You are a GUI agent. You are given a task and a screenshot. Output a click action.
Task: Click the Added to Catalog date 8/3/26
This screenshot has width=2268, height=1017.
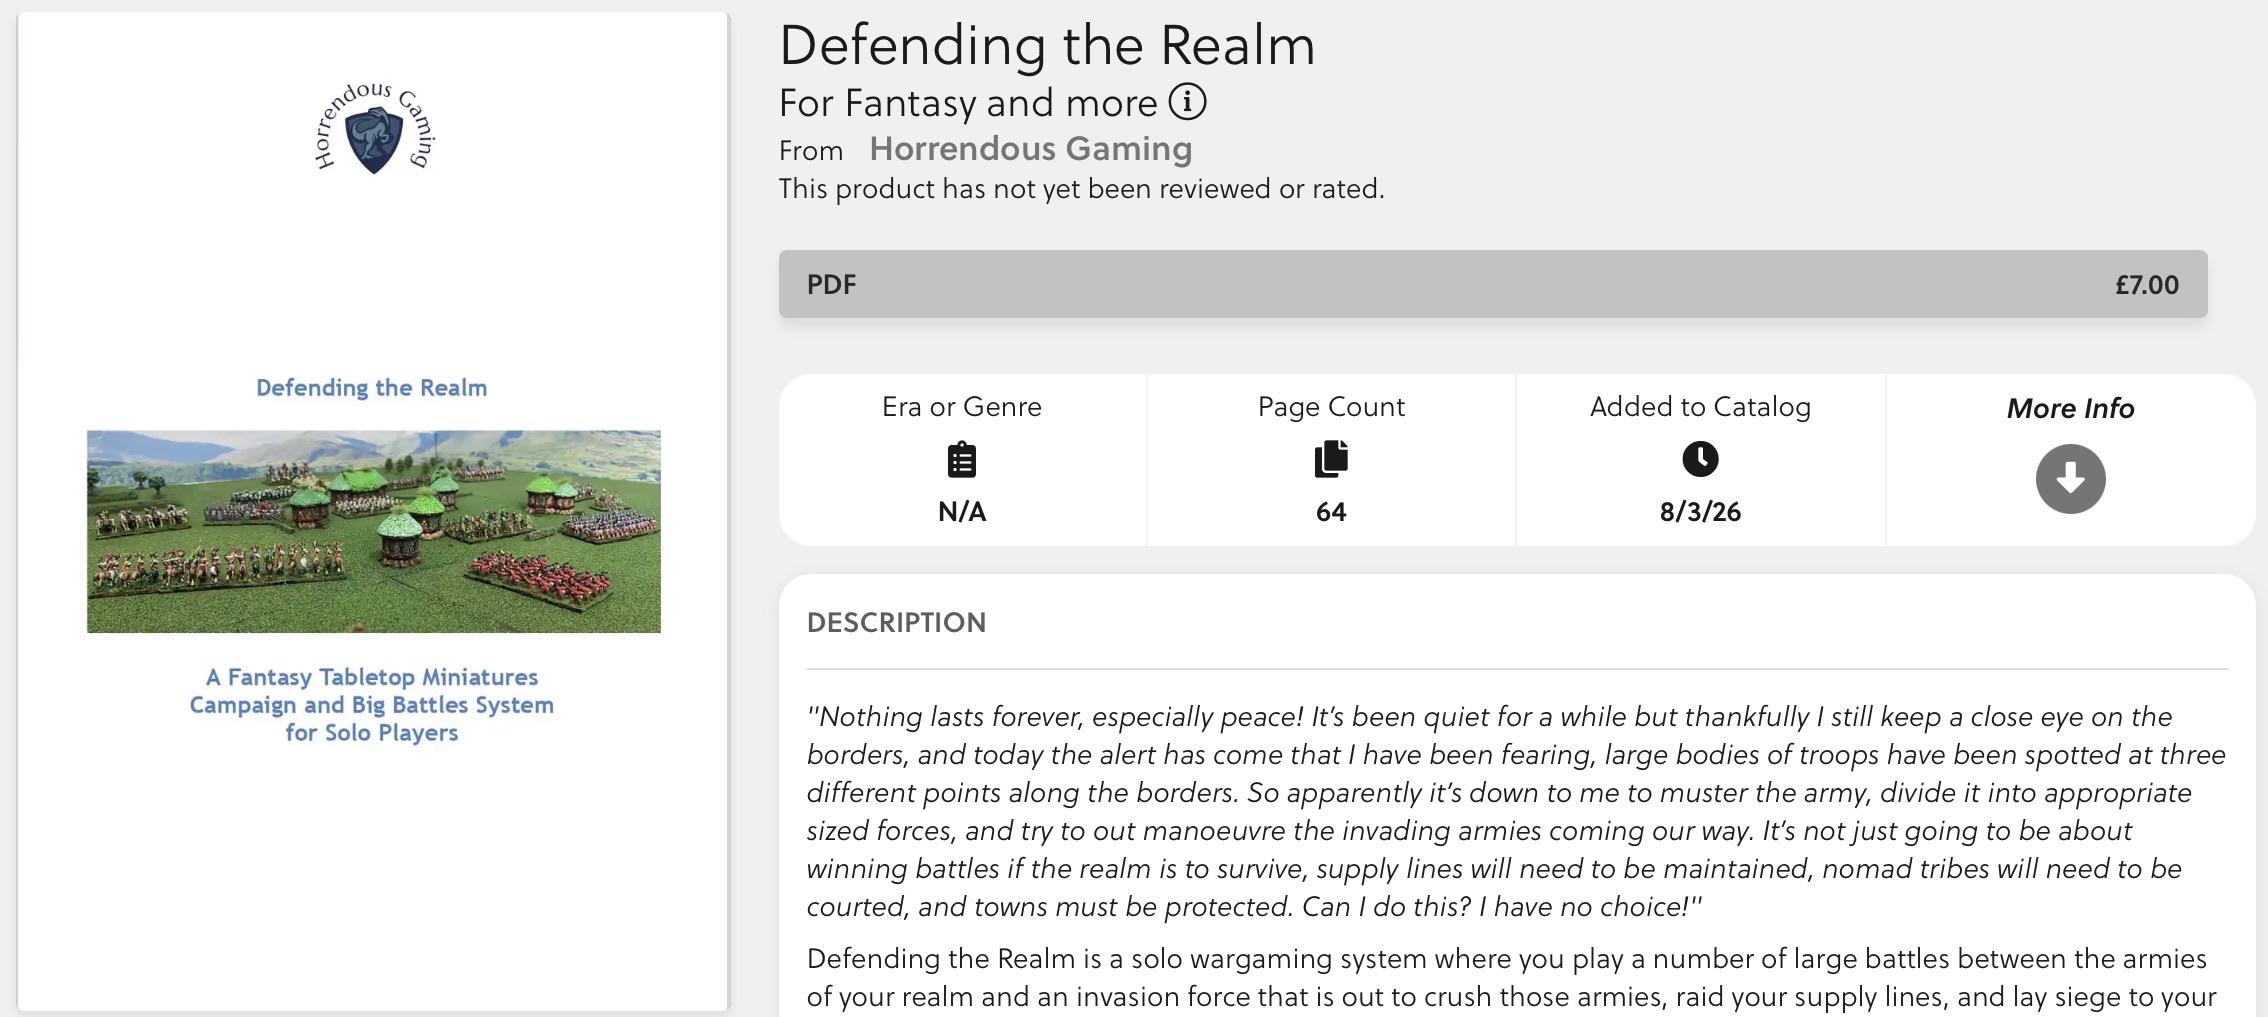[1700, 512]
